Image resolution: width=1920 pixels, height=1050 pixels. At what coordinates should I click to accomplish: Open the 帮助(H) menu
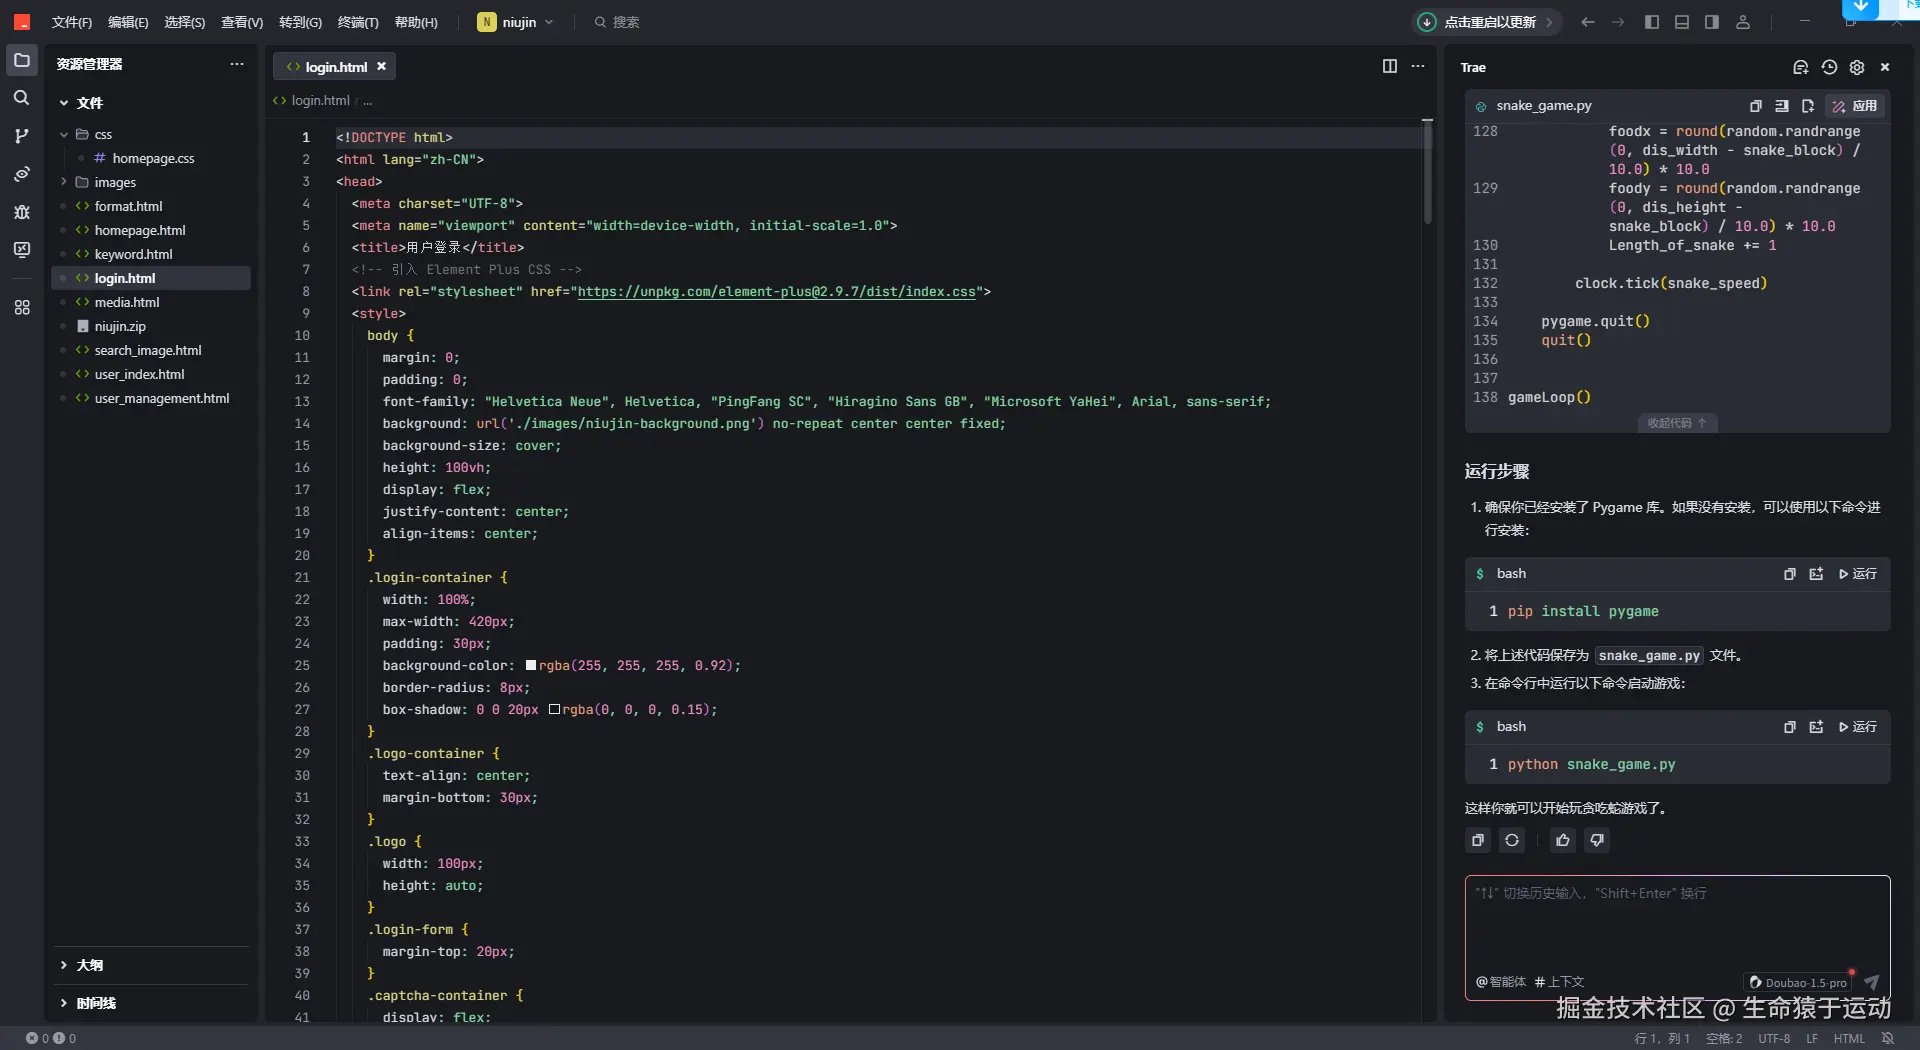point(416,22)
